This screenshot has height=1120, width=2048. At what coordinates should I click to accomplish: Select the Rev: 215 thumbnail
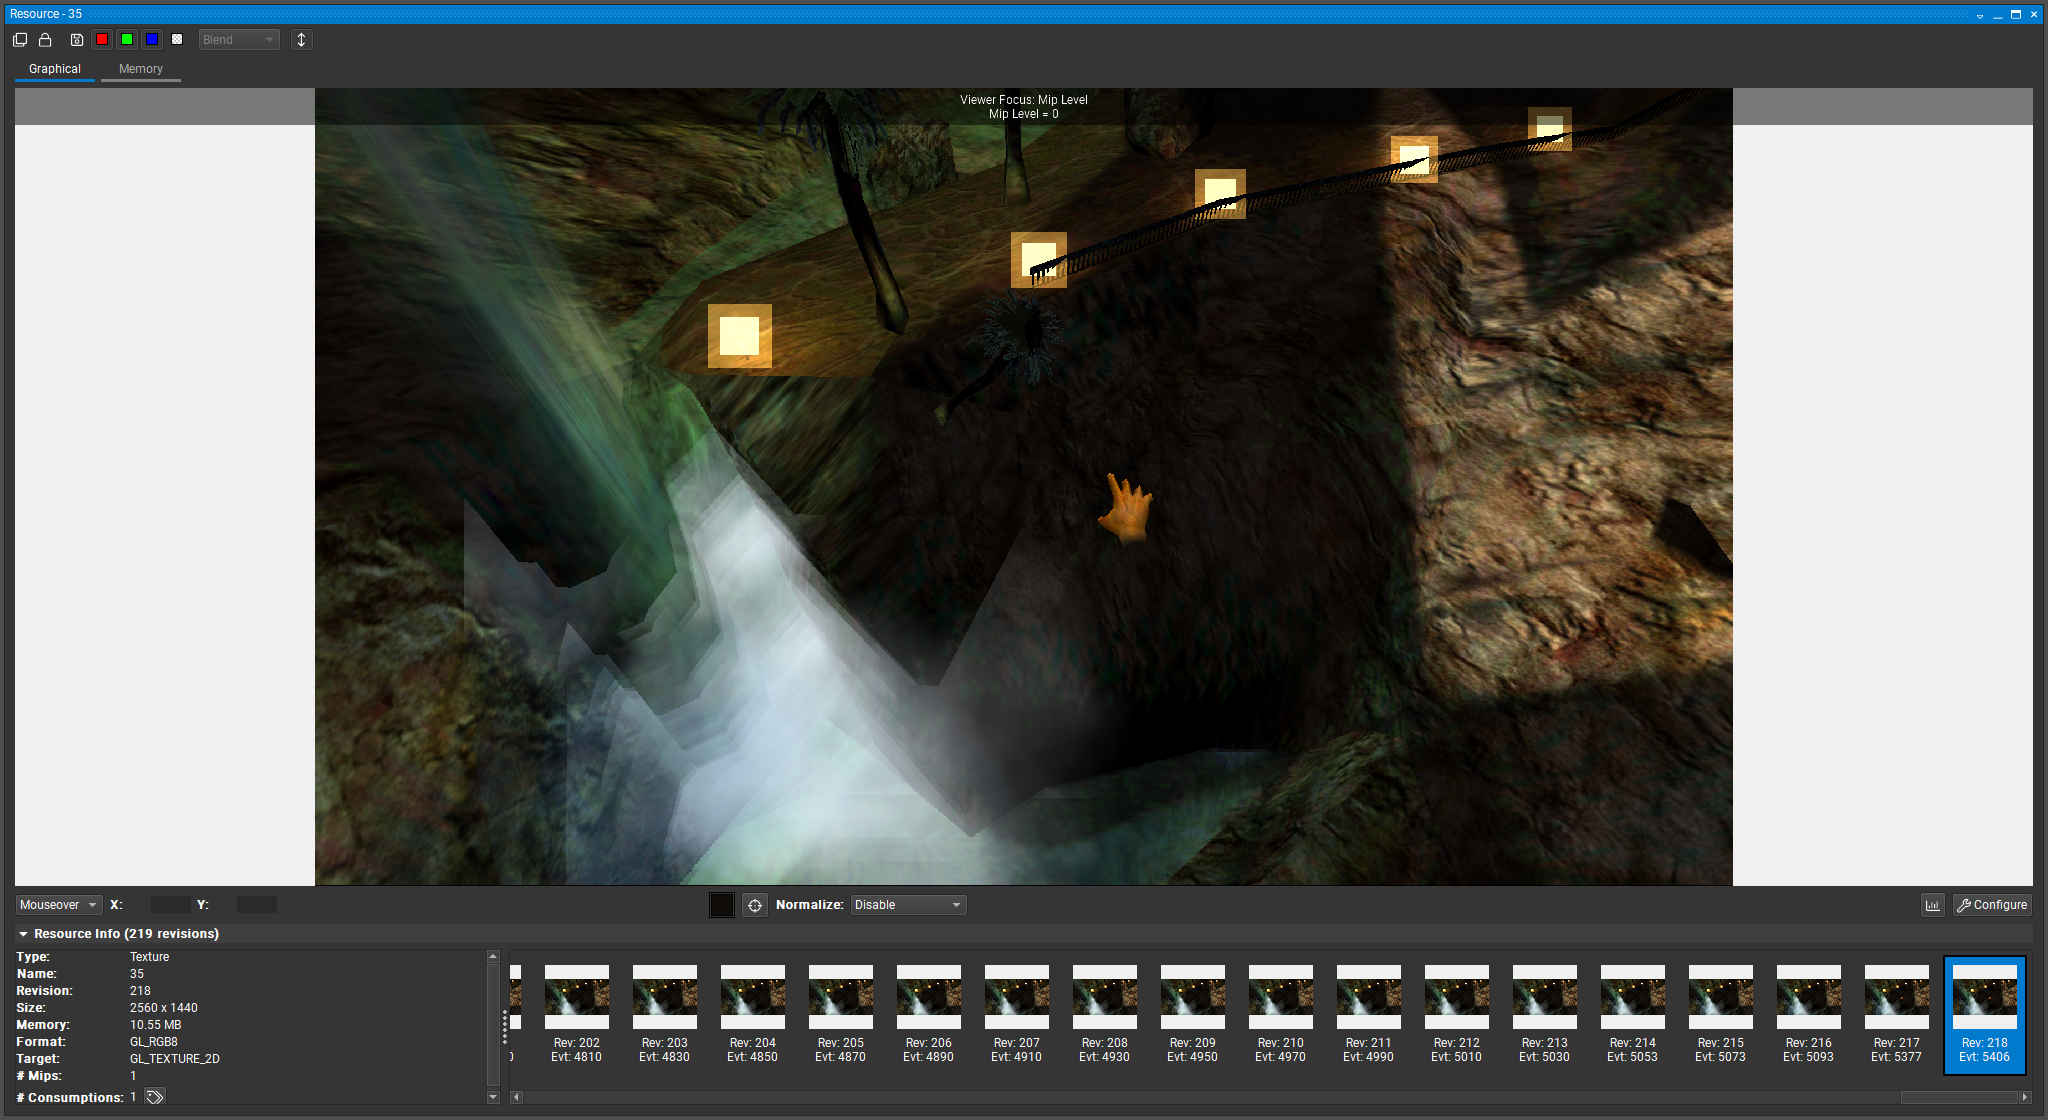coord(1721,1013)
